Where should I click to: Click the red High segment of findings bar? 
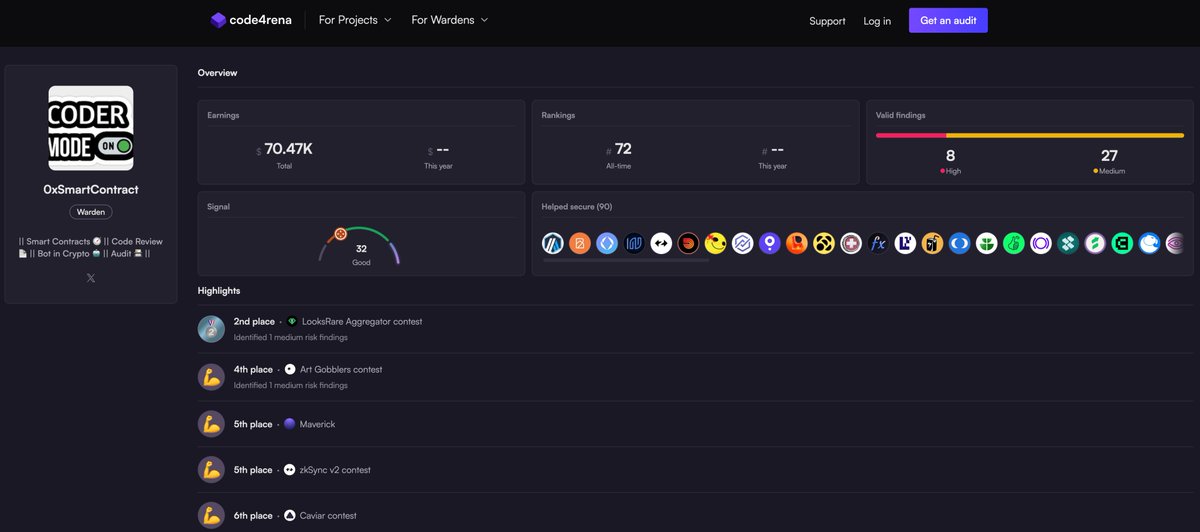click(911, 135)
